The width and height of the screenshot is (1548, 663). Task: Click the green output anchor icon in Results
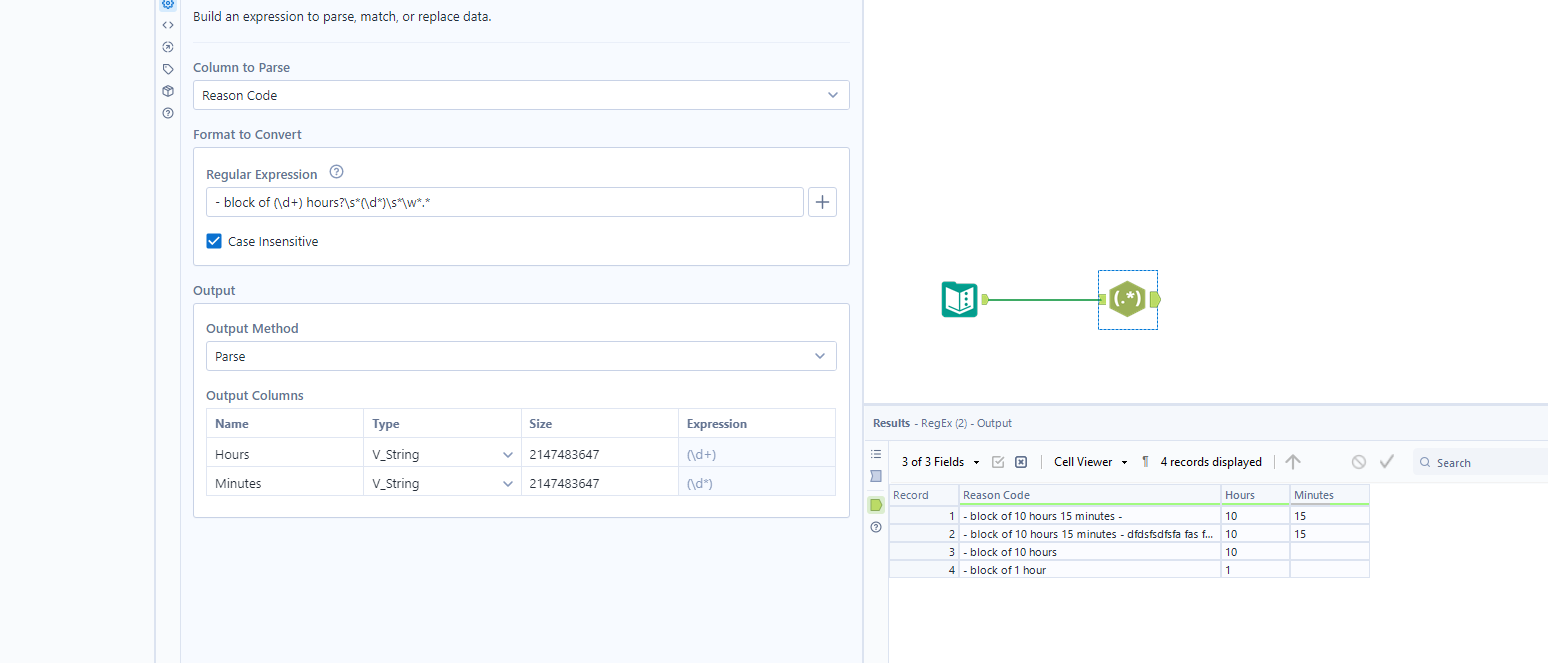(x=876, y=505)
